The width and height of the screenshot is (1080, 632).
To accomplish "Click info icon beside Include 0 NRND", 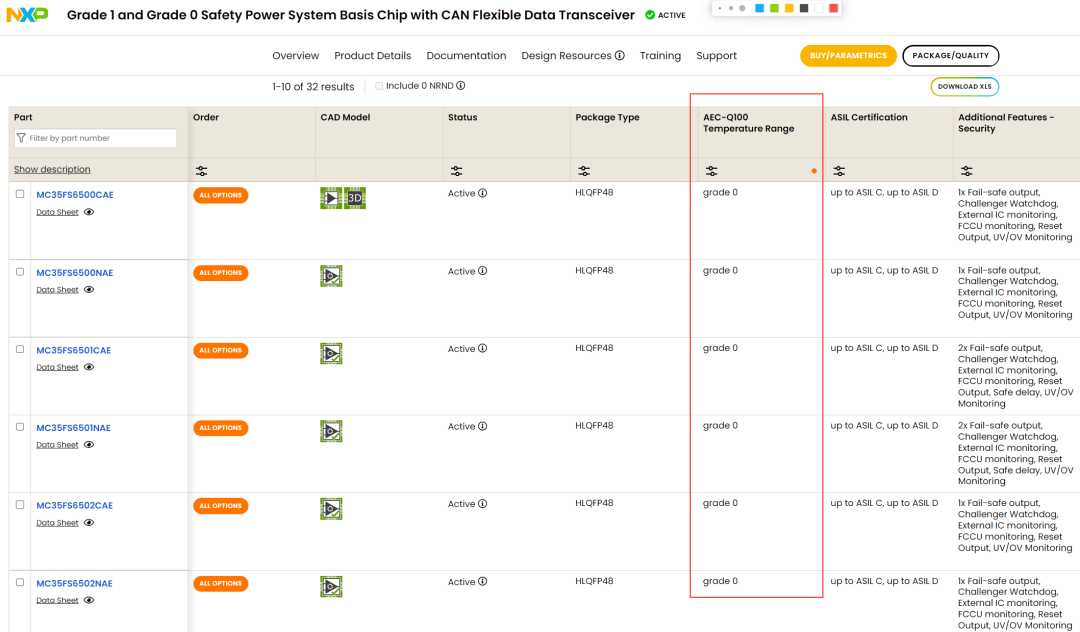I will click(x=461, y=85).
